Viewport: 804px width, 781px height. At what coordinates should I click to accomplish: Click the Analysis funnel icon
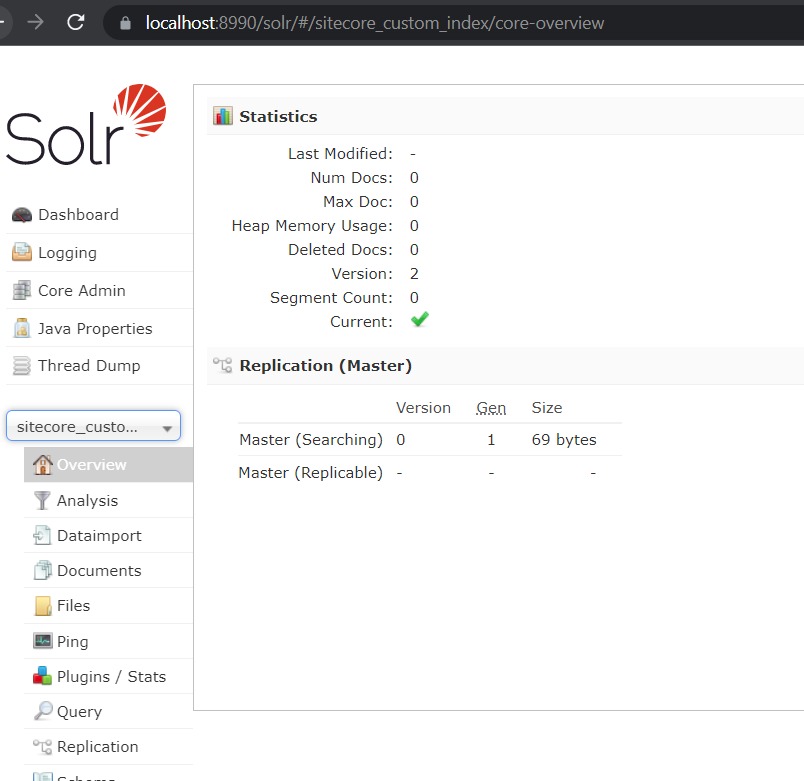click(x=42, y=500)
